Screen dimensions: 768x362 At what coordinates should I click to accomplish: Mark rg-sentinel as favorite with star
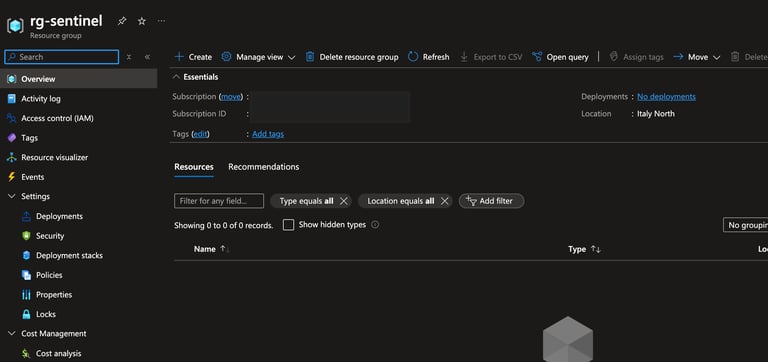point(142,21)
